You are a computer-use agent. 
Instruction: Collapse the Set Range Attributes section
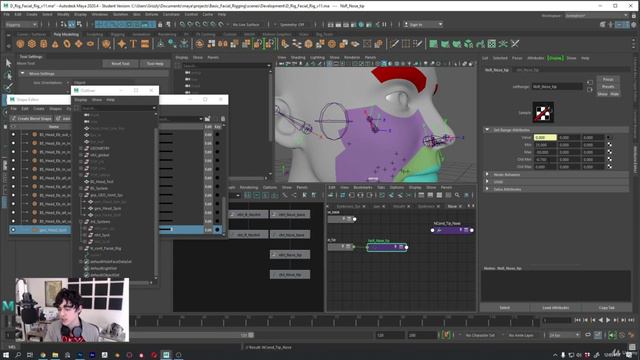click(x=487, y=130)
